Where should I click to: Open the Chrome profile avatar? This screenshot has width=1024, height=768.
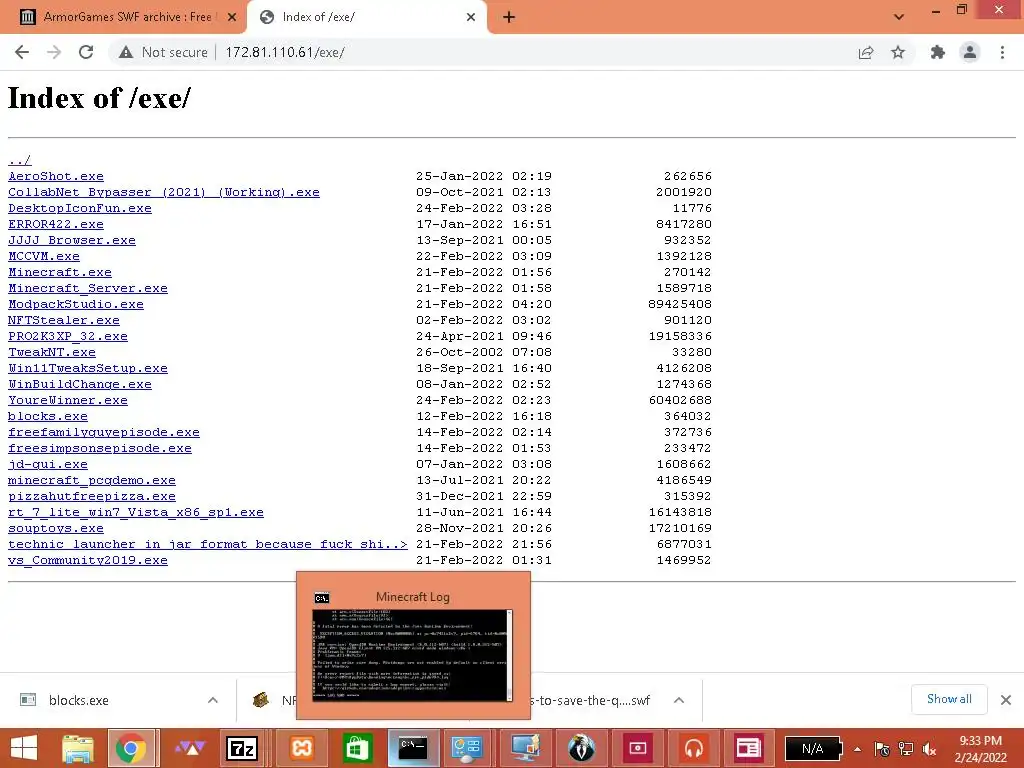970,52
